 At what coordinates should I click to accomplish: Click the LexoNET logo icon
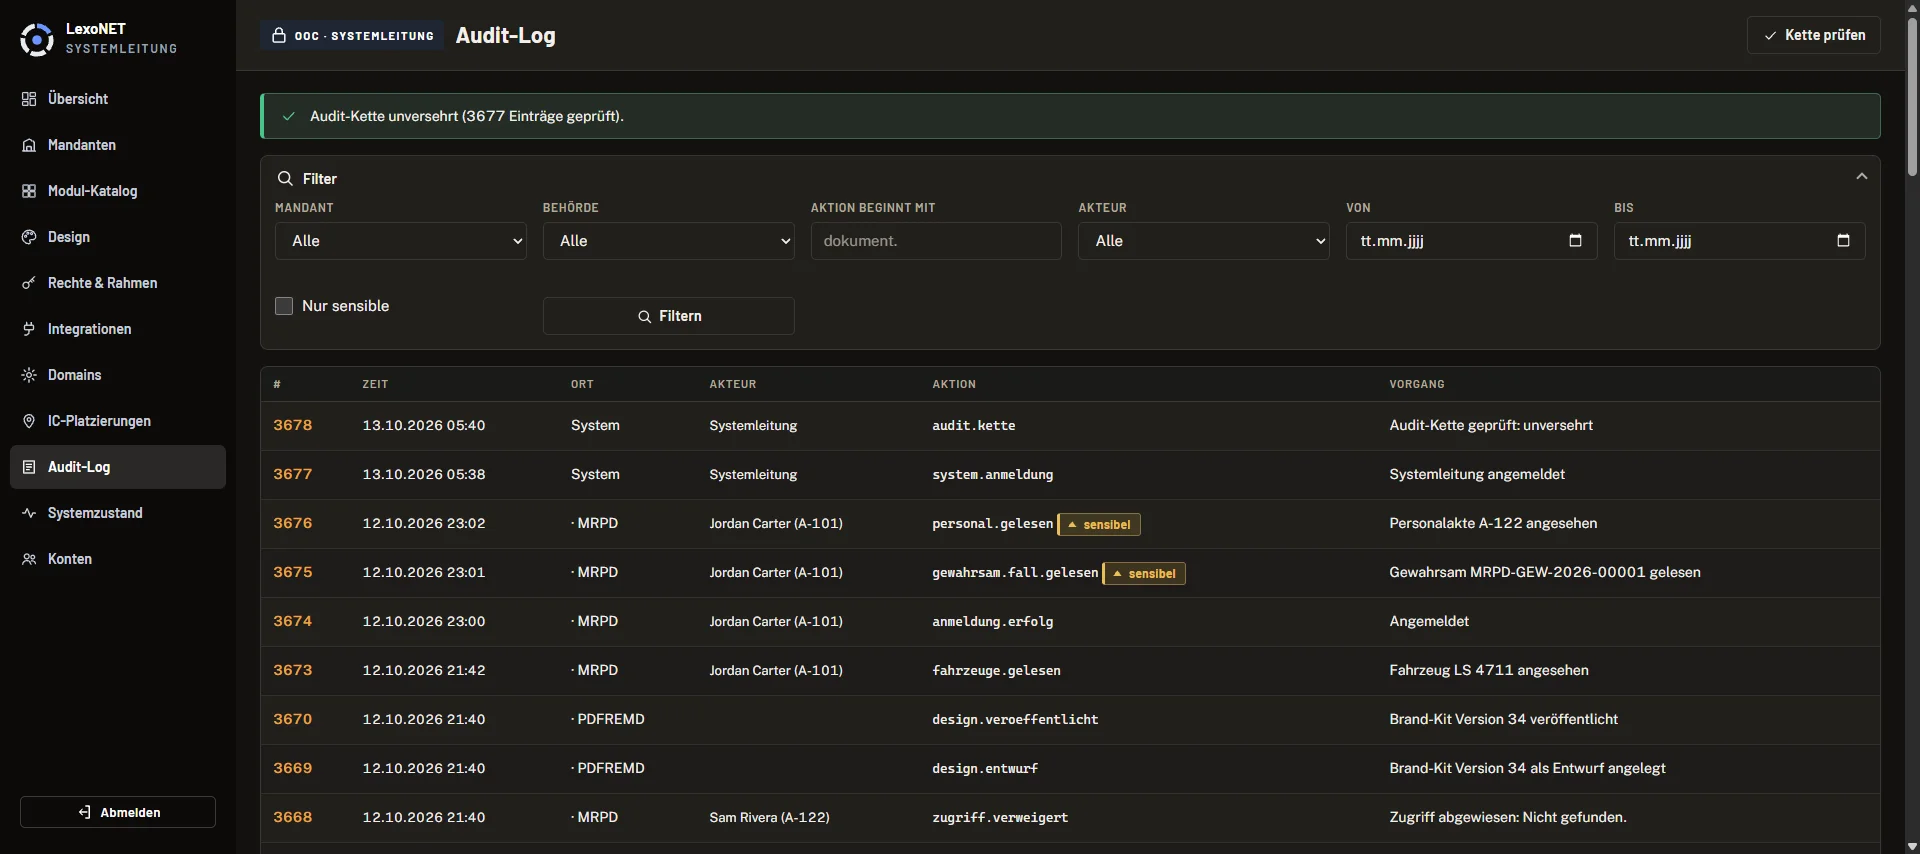tap(37, 39)
